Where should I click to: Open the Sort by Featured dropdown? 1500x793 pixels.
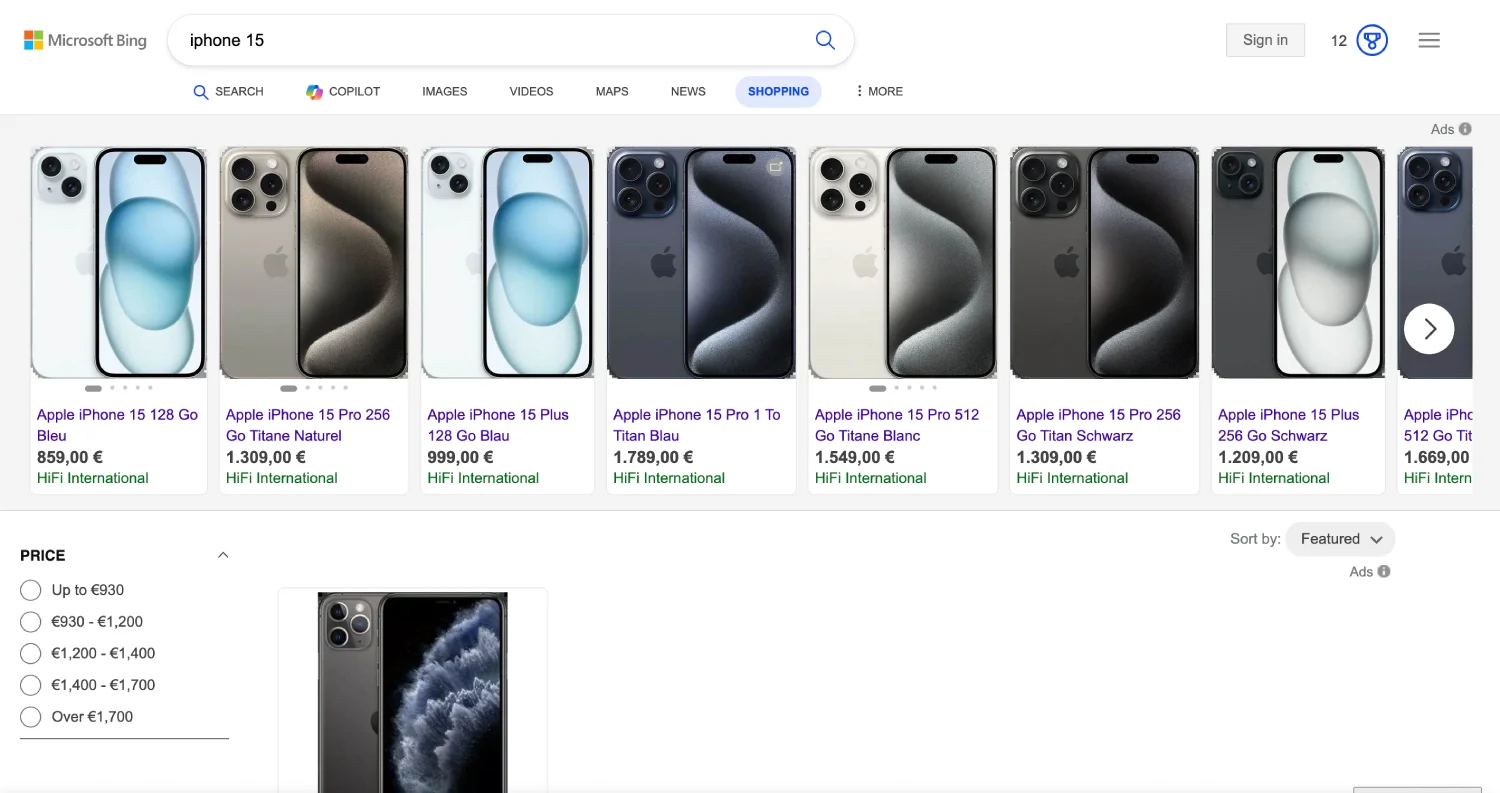[x=1340, y=539]
